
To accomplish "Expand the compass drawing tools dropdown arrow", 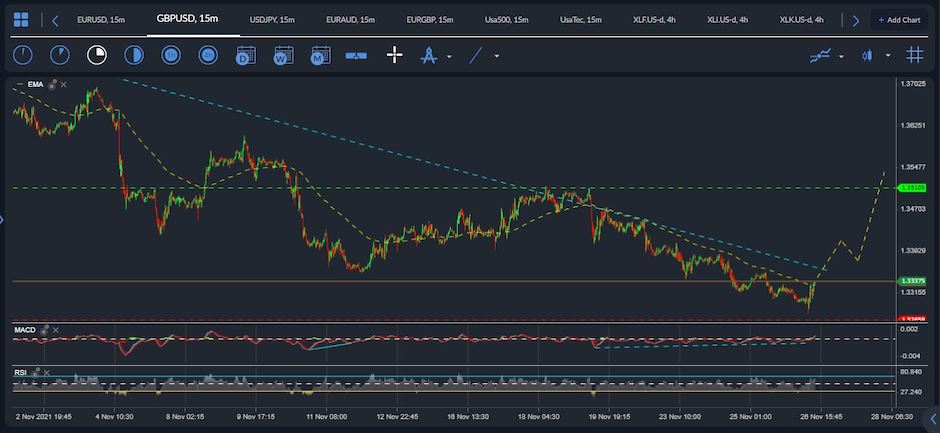I will pyautogui.click(x=449, y=57).
